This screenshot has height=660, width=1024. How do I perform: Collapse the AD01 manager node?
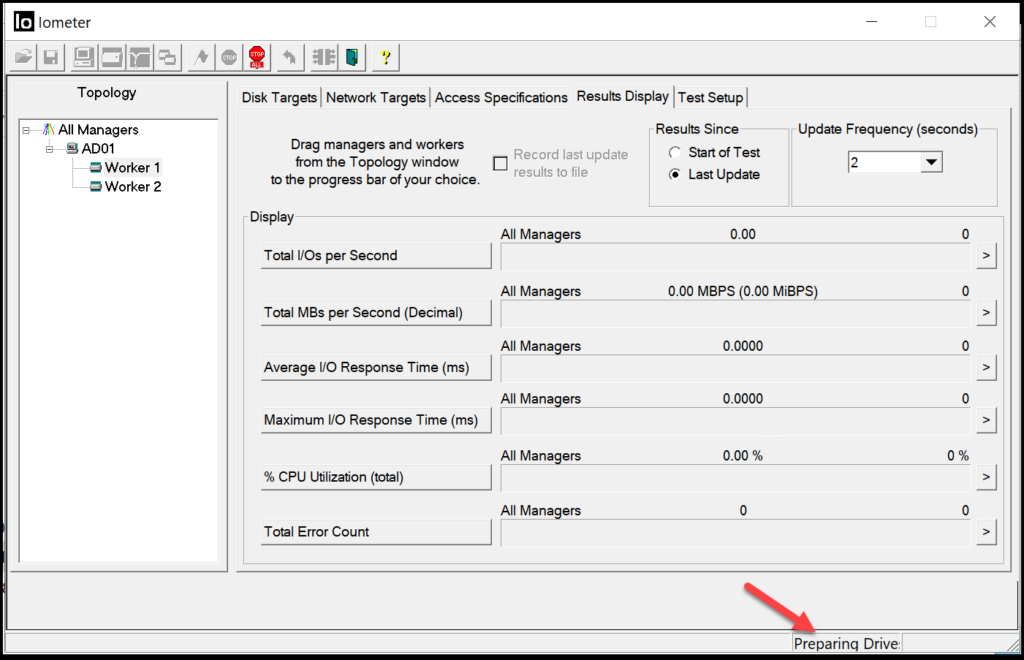pyautogui.click(x=50, y=149)
